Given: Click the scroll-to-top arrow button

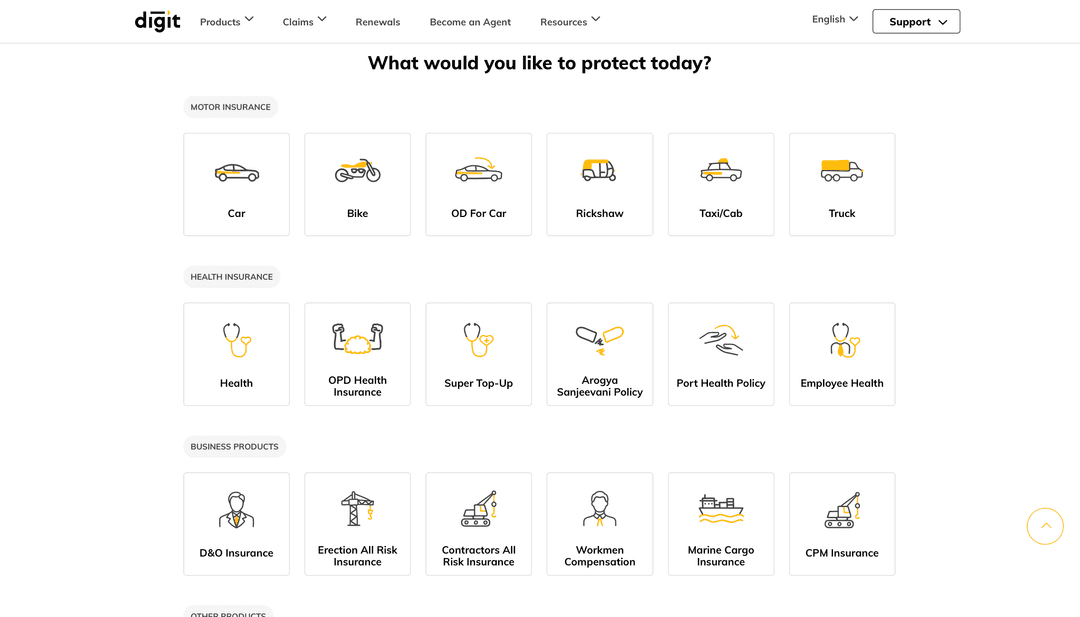Looking at the screenshot, I should tap(1045, 526).
